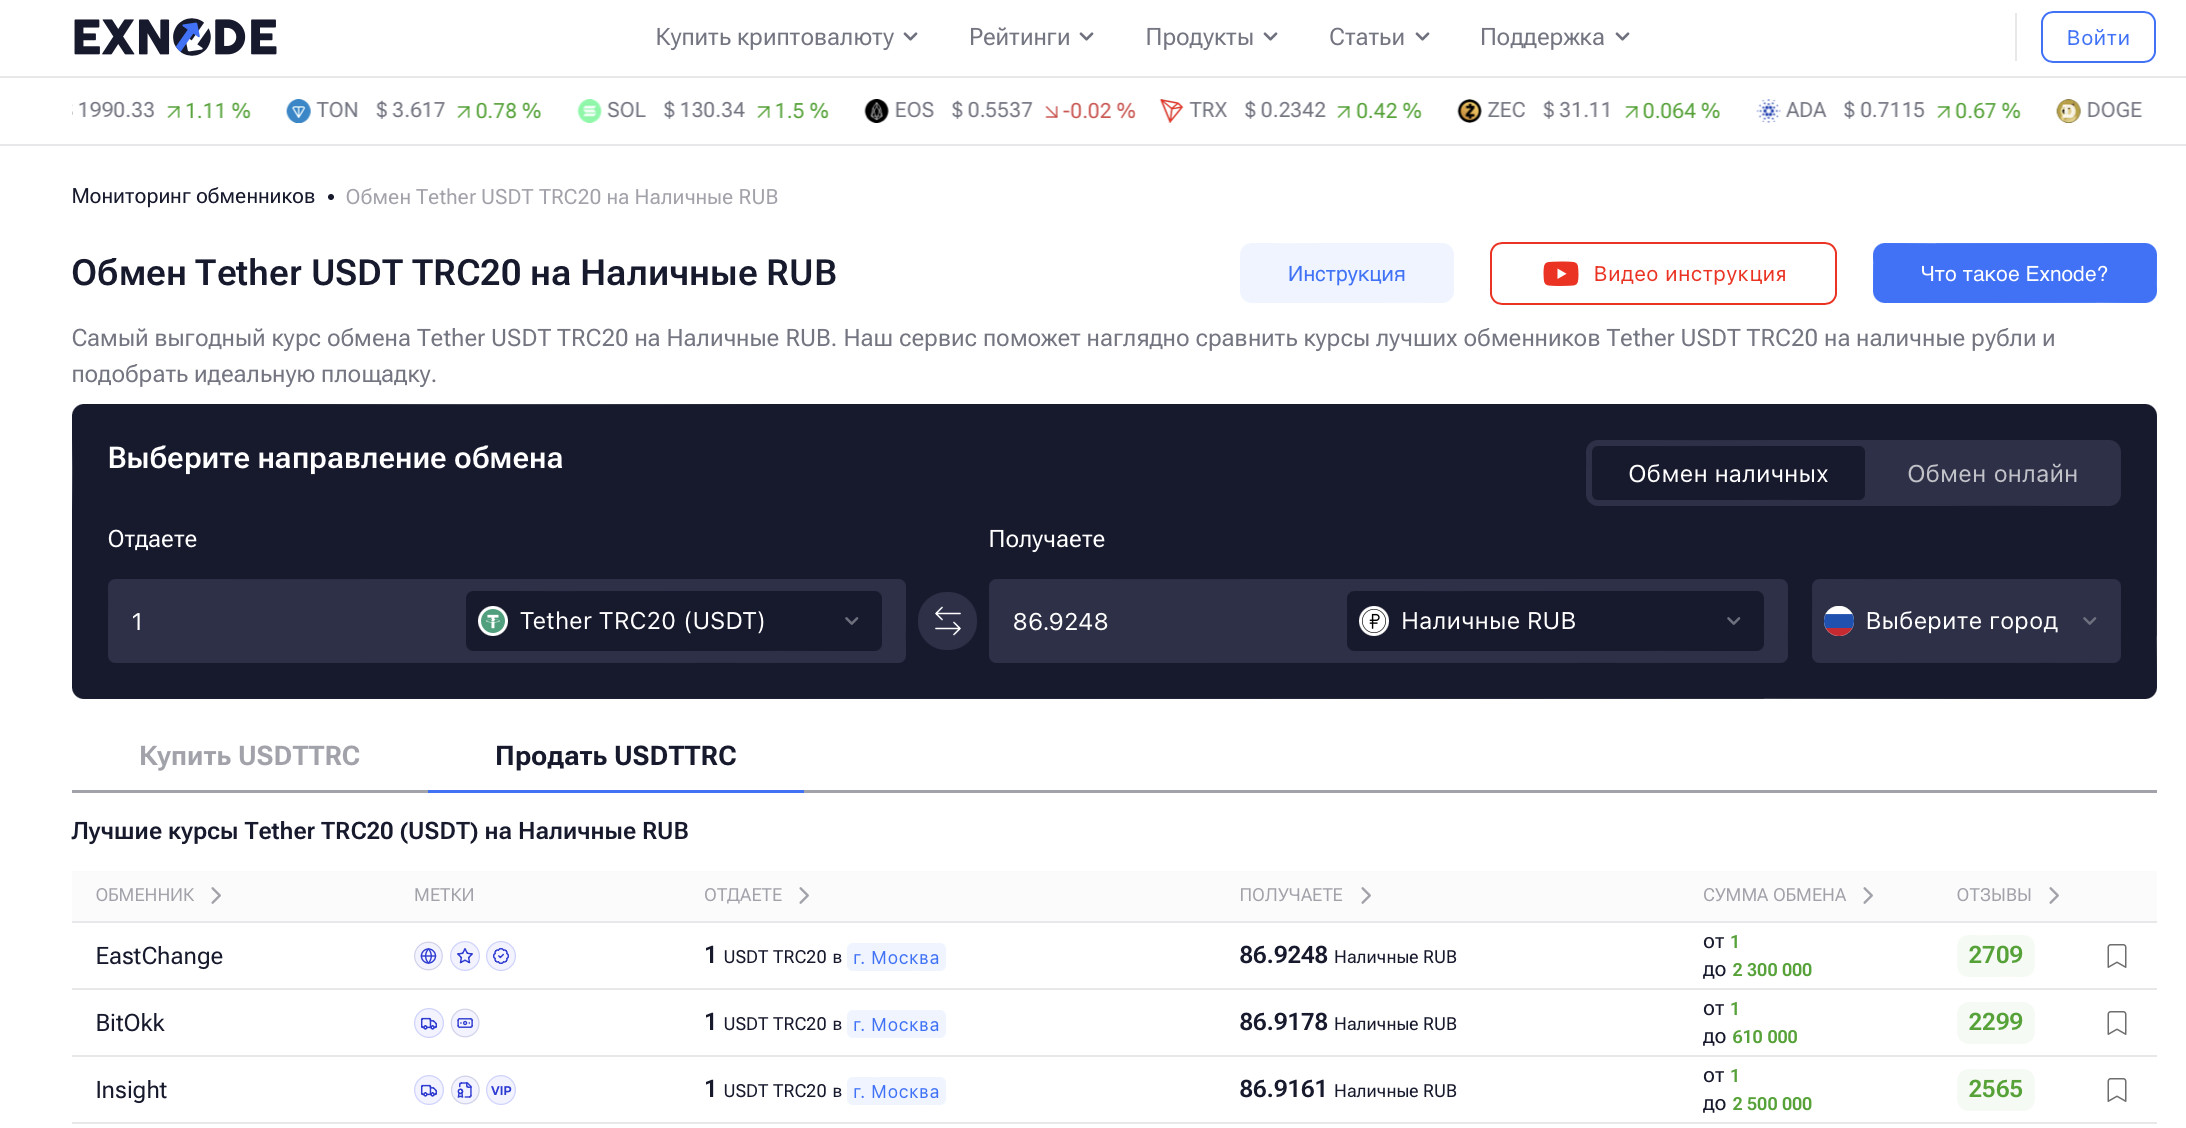The image size is (2186, 1128).
Task: Bookmark the BitOkk exchanger
Action: pyautogui.click(x=2116, y=1023)
